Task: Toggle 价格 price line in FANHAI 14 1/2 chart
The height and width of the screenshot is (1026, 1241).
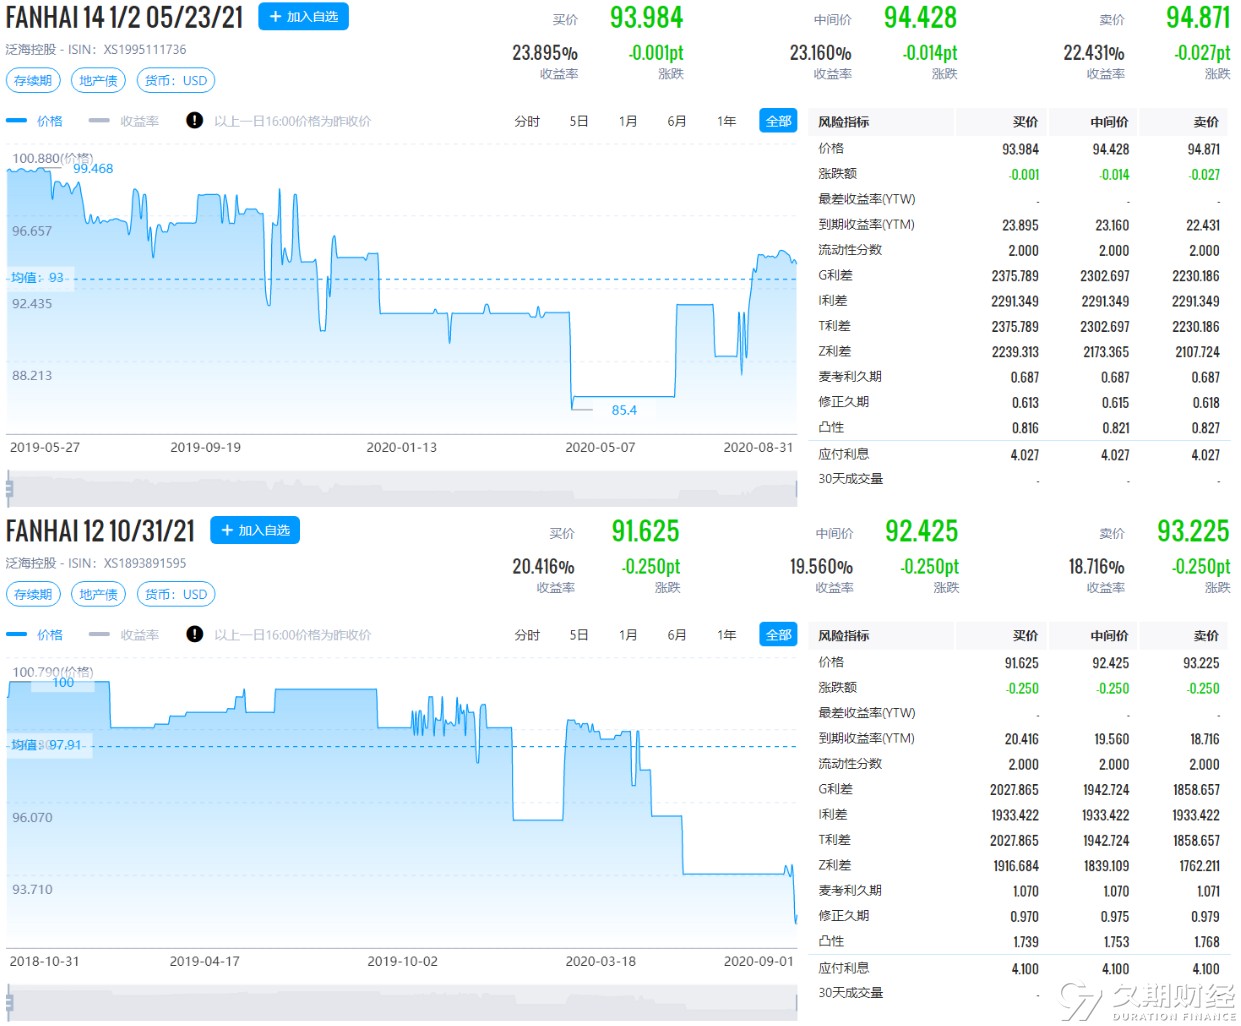Action: coord(35,121)
